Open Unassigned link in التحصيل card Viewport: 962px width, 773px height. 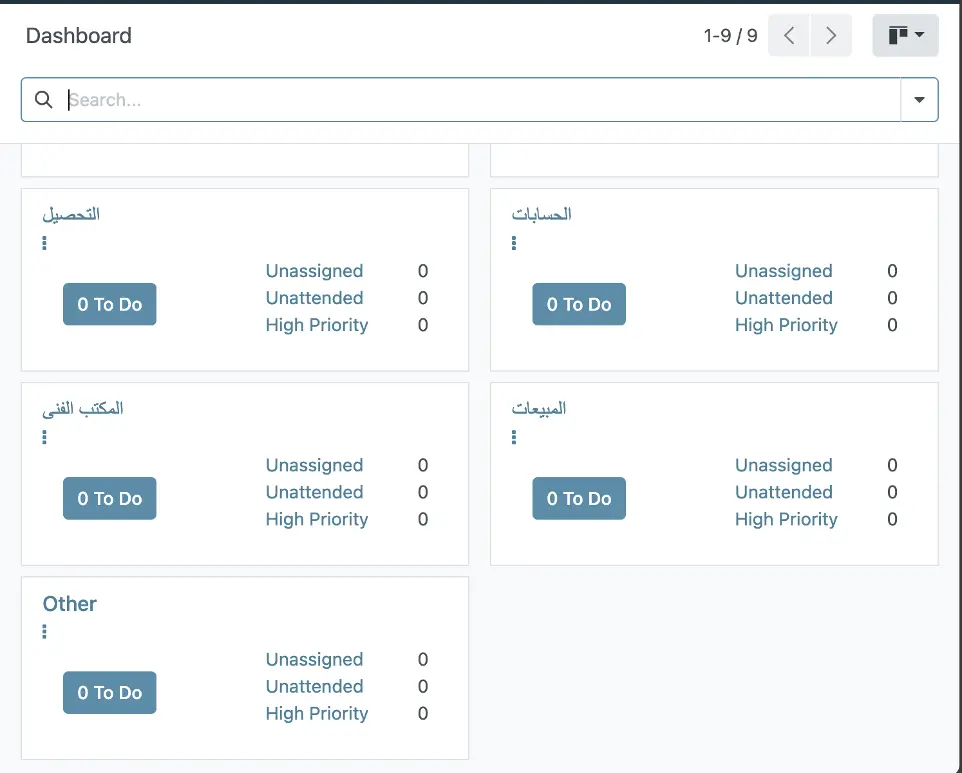[x=314, y=271]
